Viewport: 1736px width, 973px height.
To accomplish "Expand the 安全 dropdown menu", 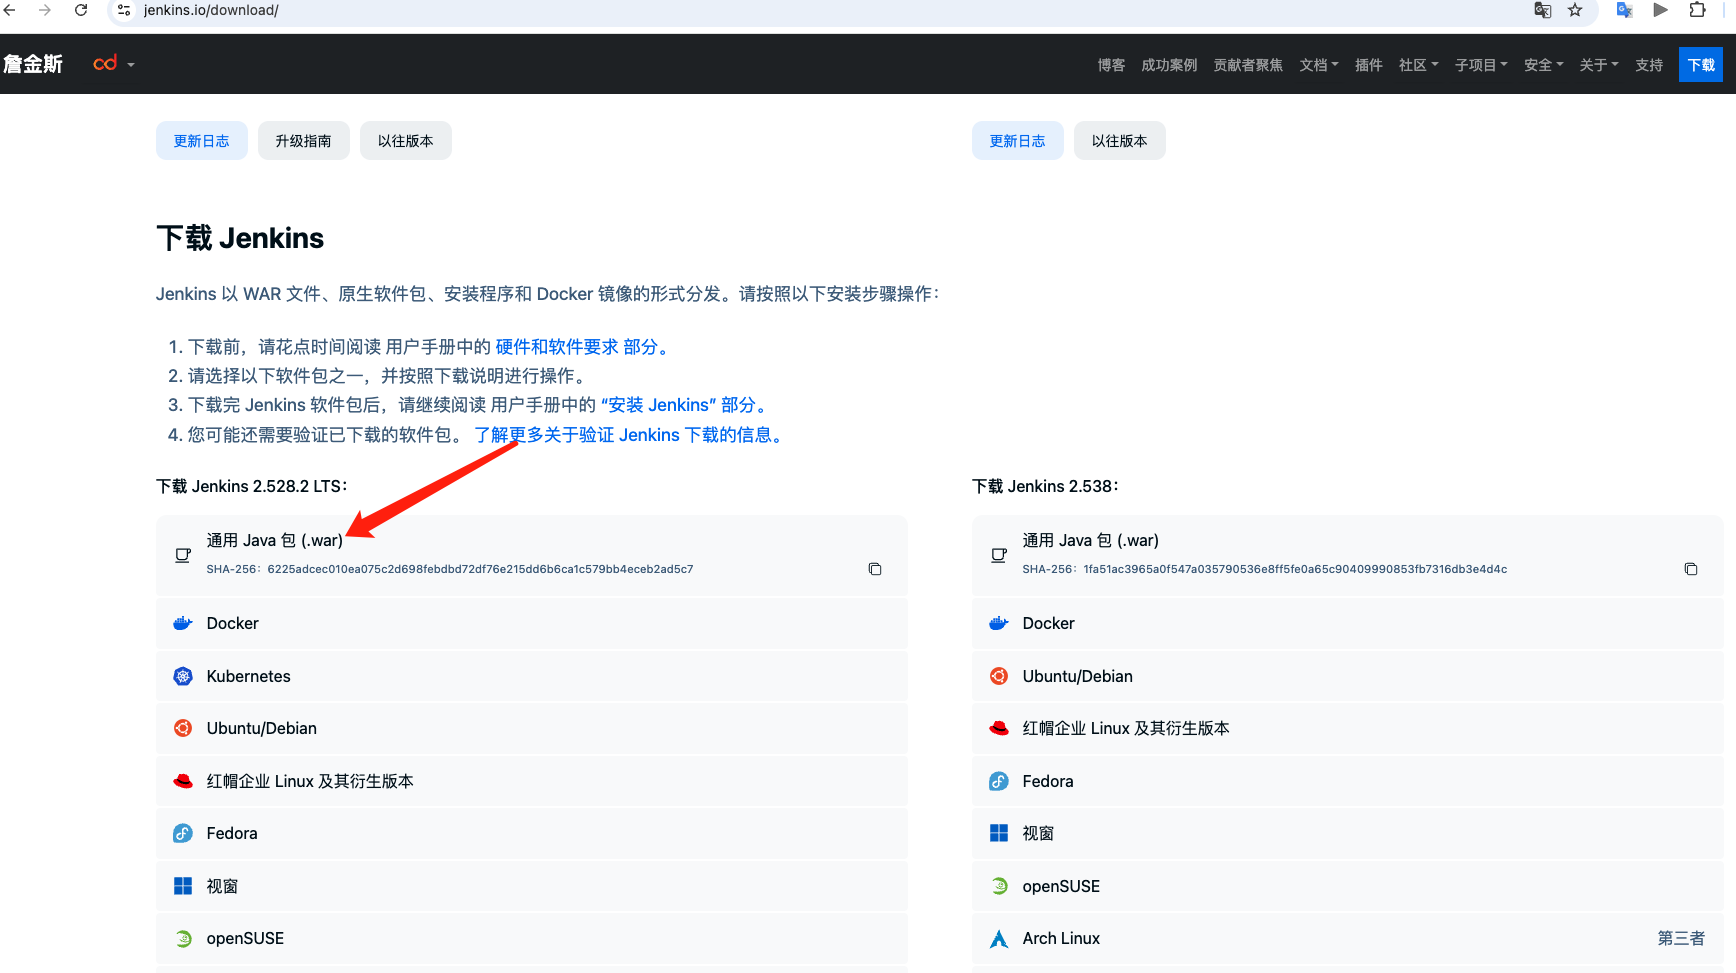I will [x=1543, y=65].
